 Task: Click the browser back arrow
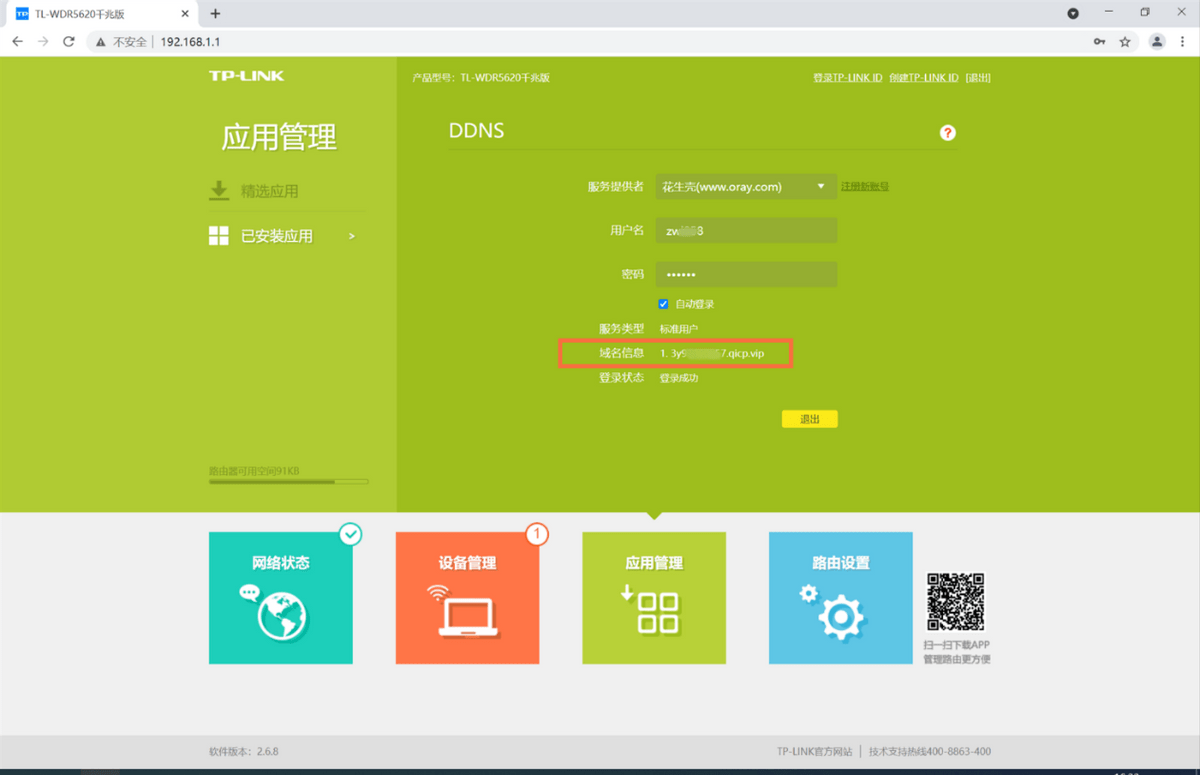pyautogui.click(x=17, y=42)
